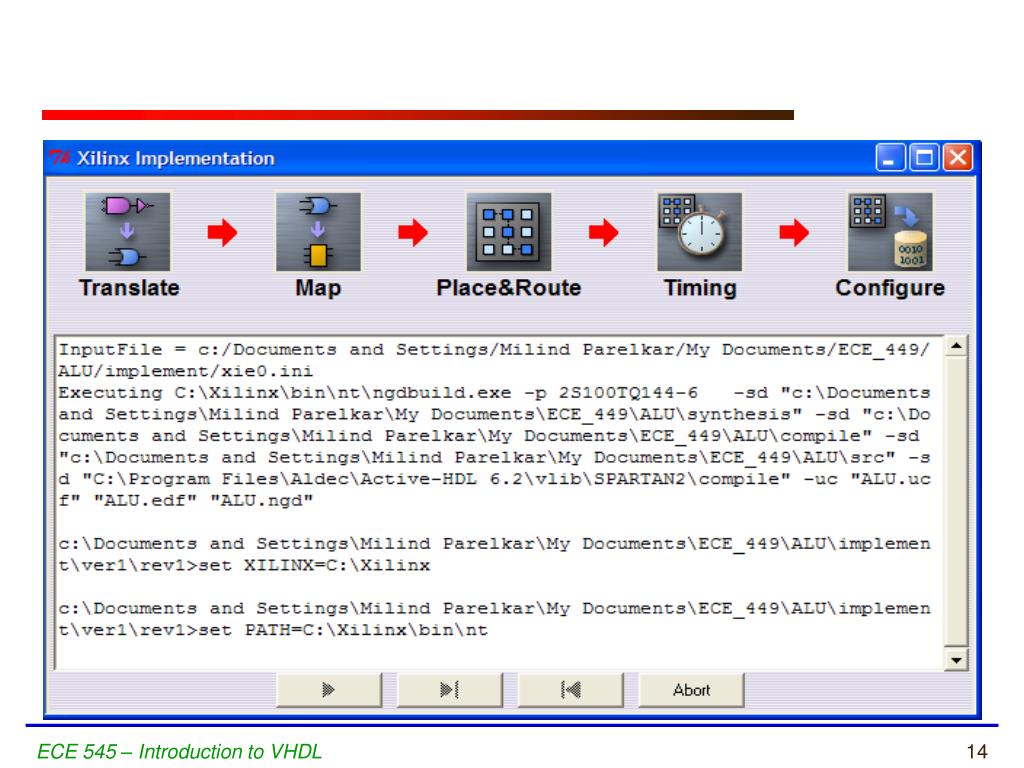
Task: Abort the implementation process
Action: point(692,690)
